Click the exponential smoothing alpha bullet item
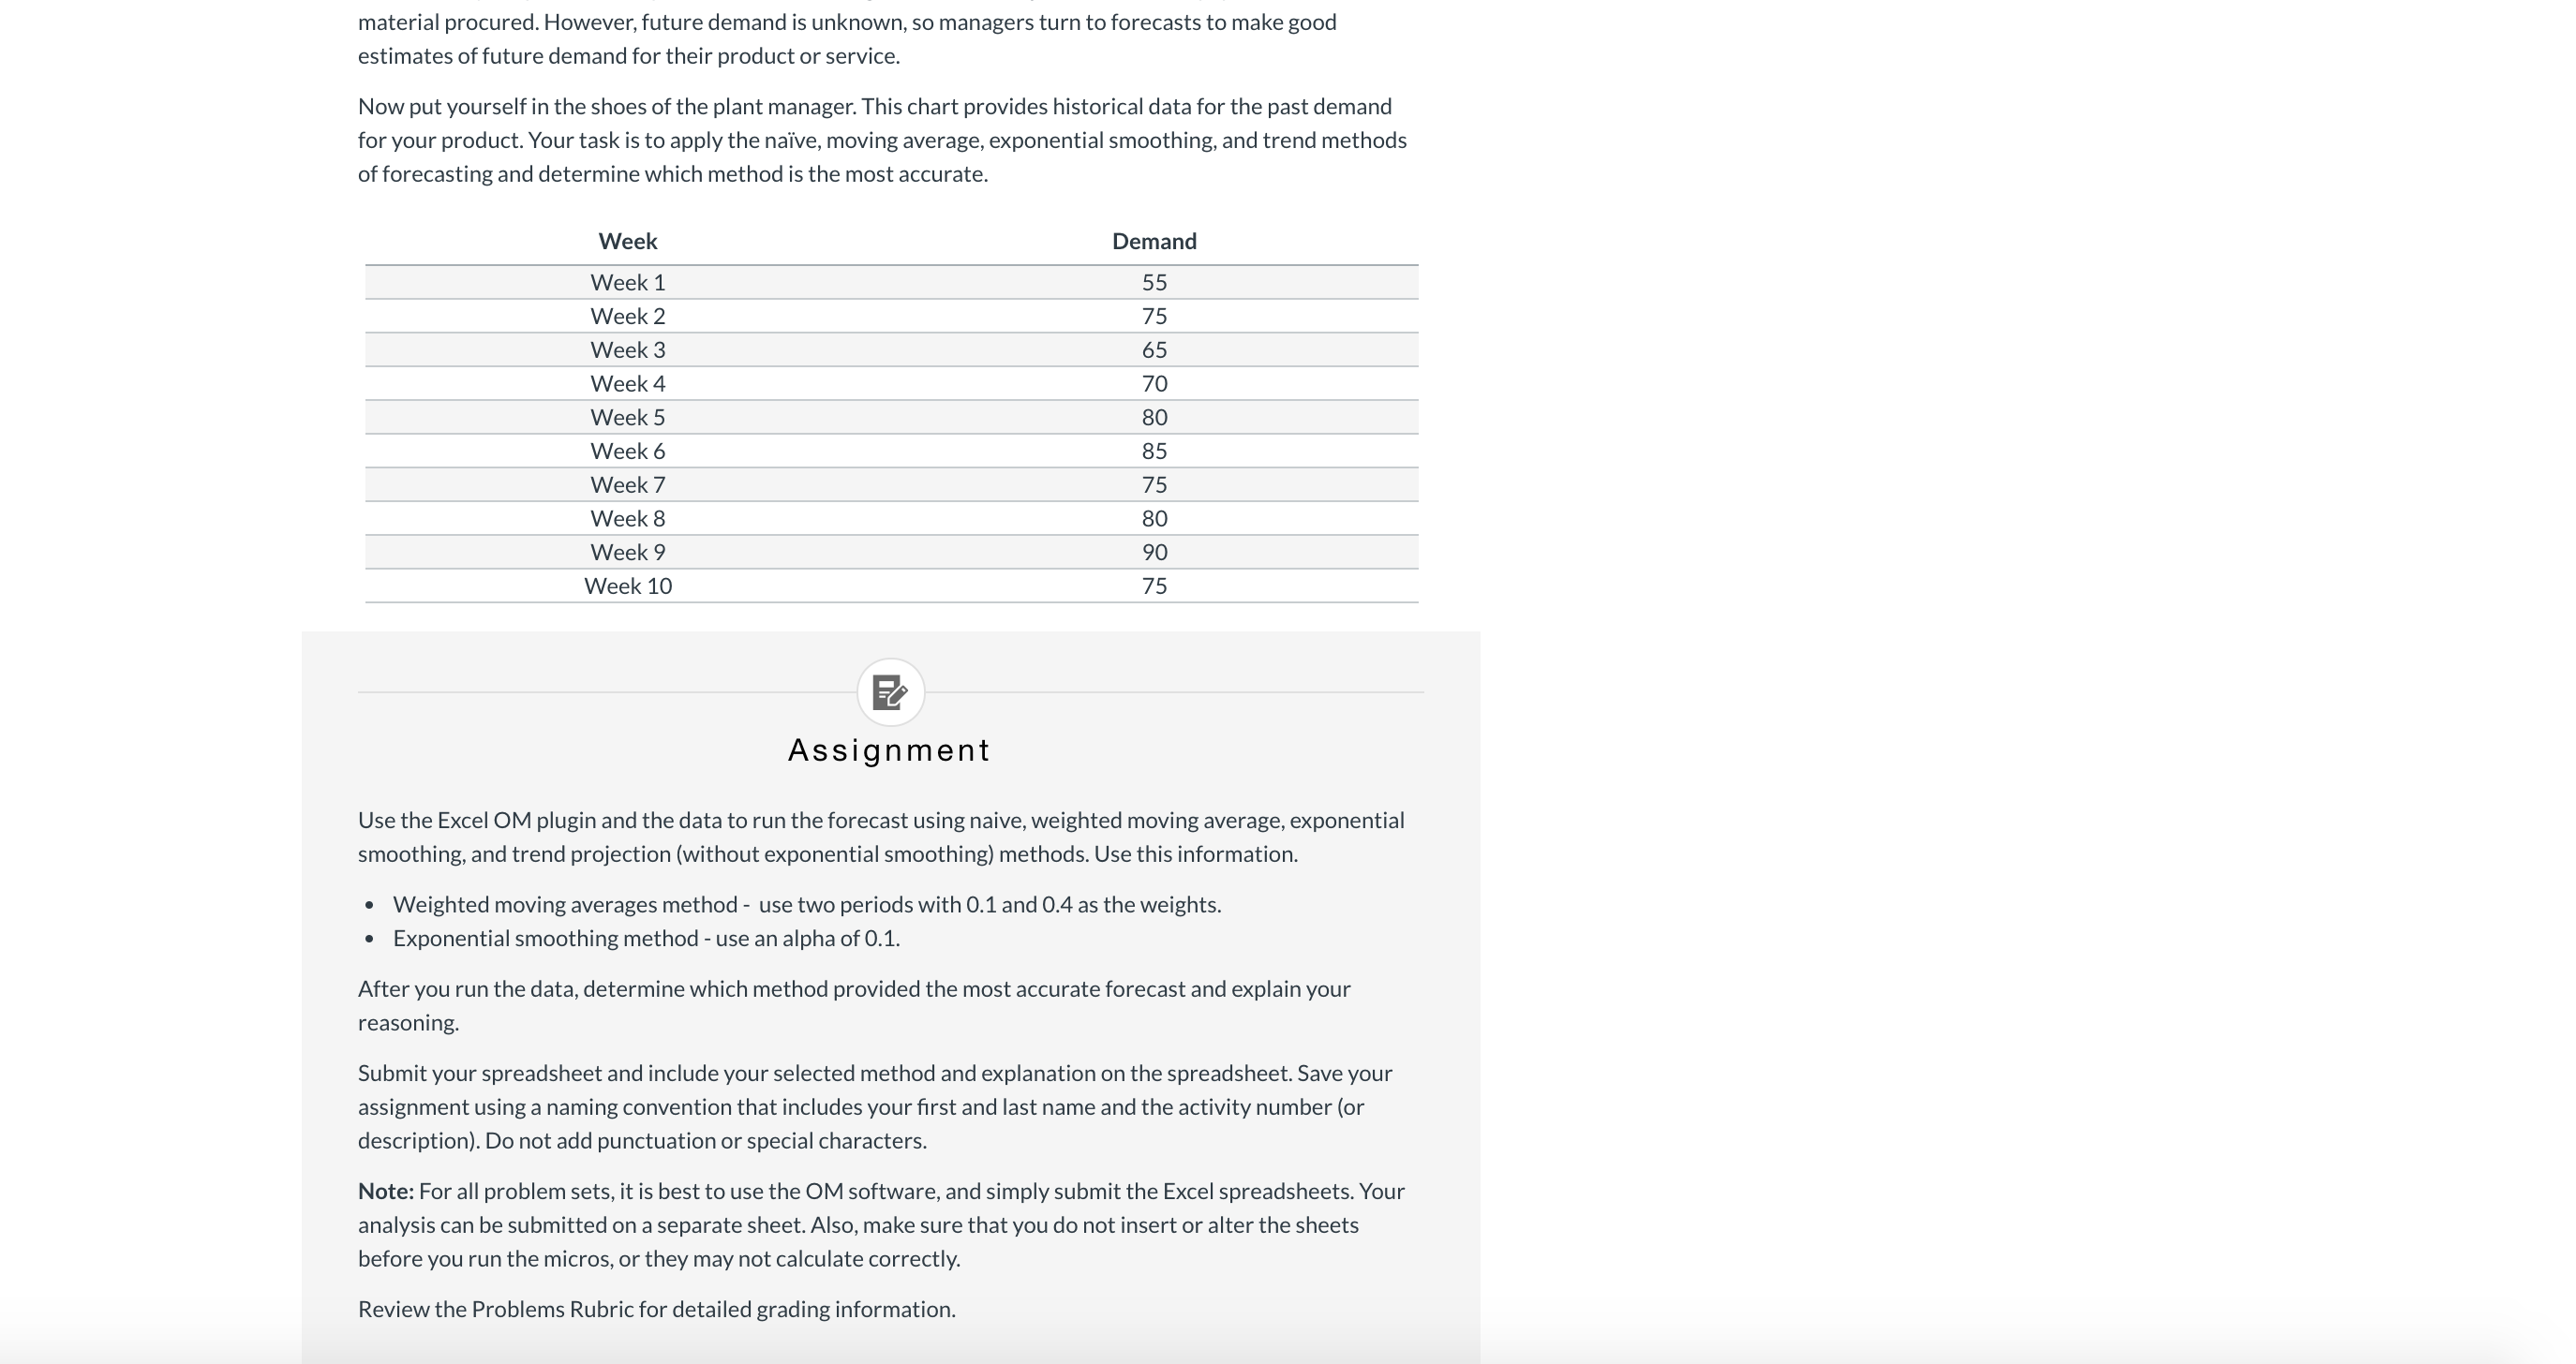This screenshot has width=2576, height=1364. [646, 939]
